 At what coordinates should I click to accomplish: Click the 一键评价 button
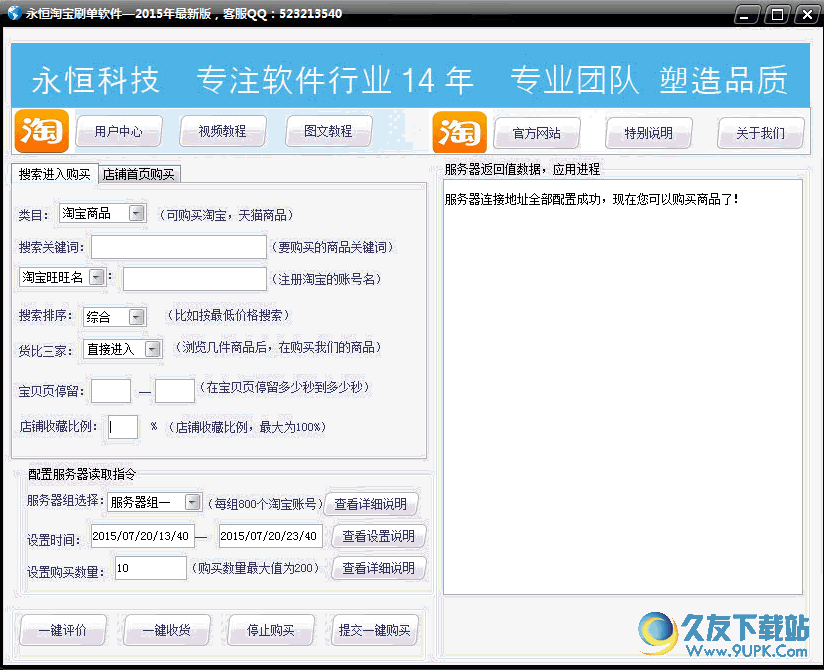[x=63, y=630]
